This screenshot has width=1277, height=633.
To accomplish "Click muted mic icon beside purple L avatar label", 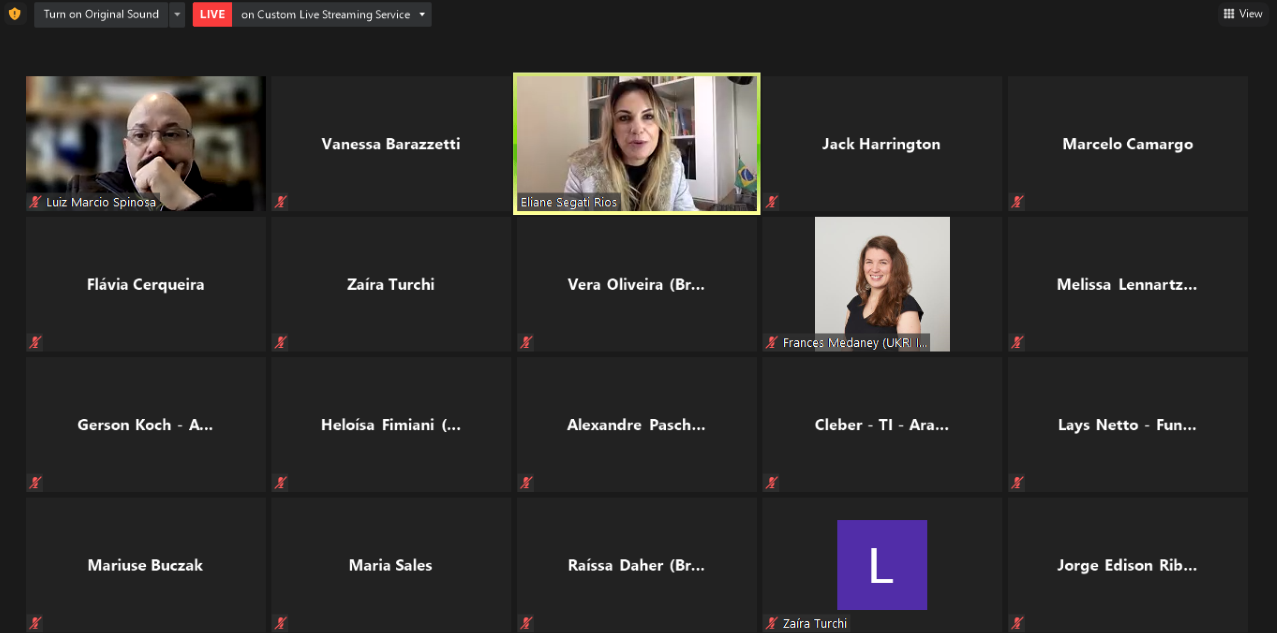I will click(x=772, y=623).
